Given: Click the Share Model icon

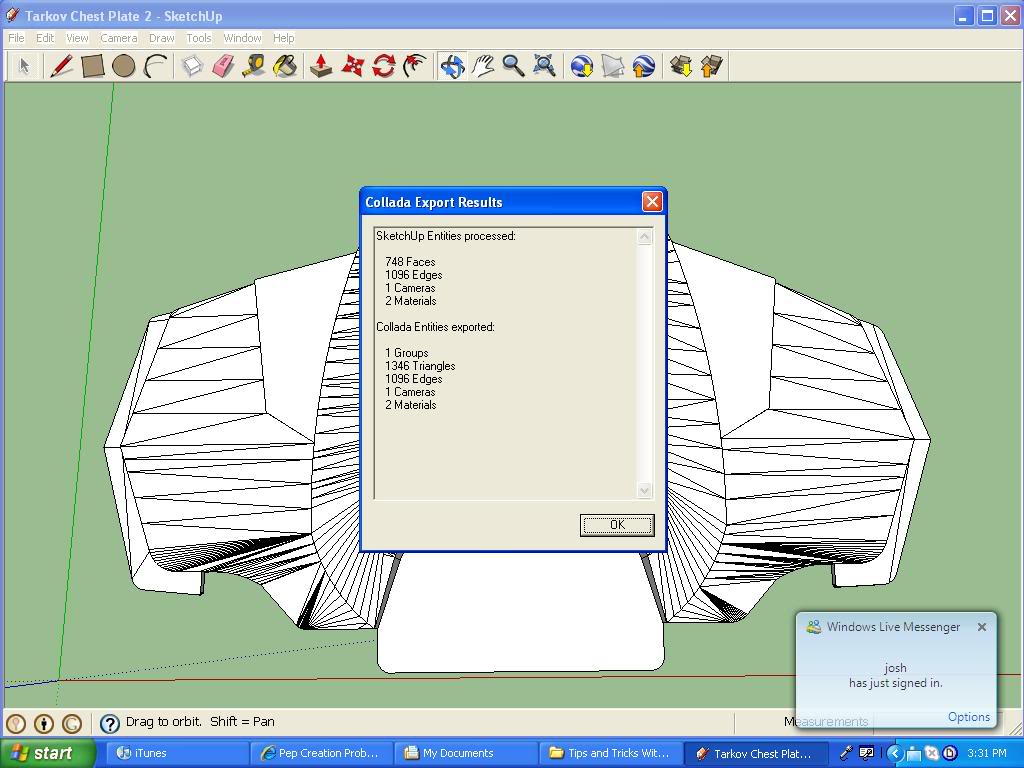Looking at the screenshot, I should pos(711,67).
